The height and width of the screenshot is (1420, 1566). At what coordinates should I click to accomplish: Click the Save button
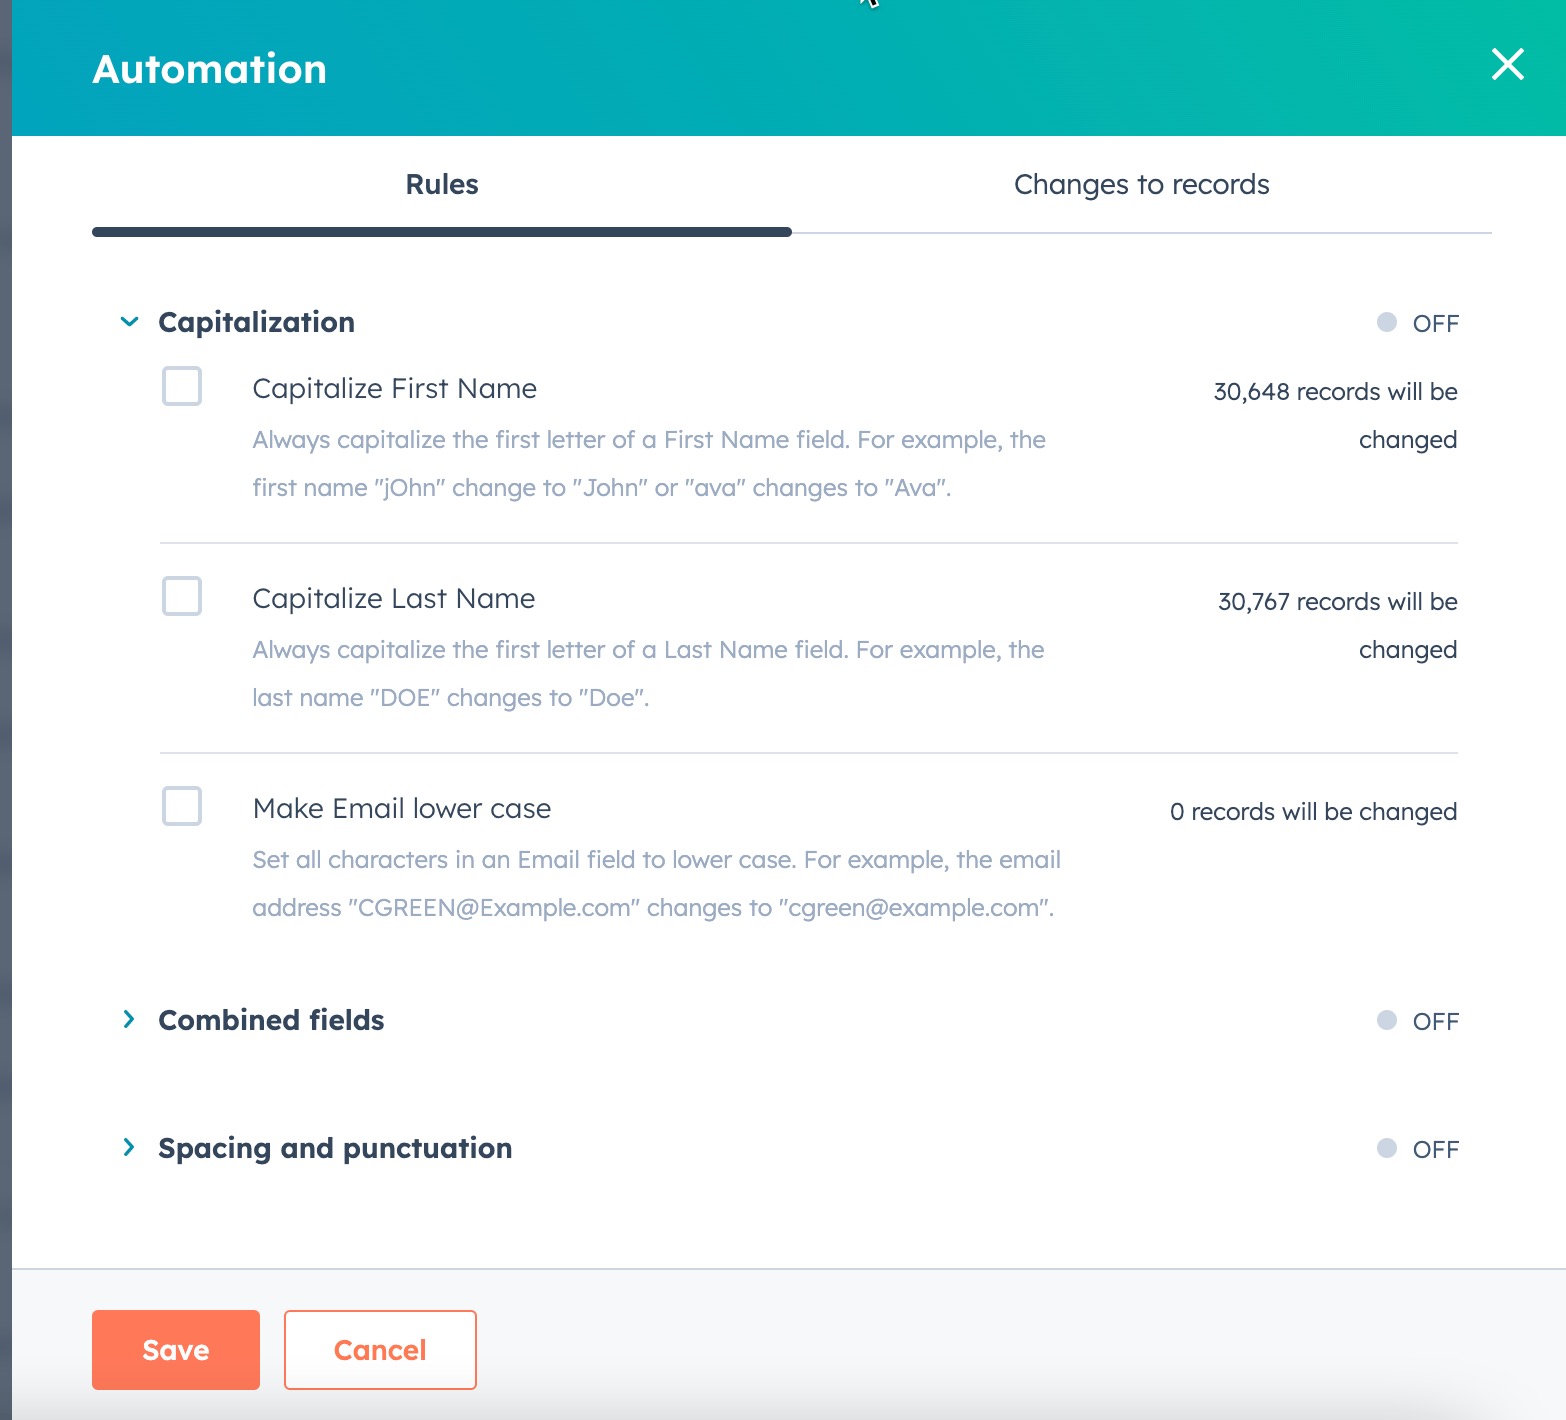click(x=176, y=1350)
